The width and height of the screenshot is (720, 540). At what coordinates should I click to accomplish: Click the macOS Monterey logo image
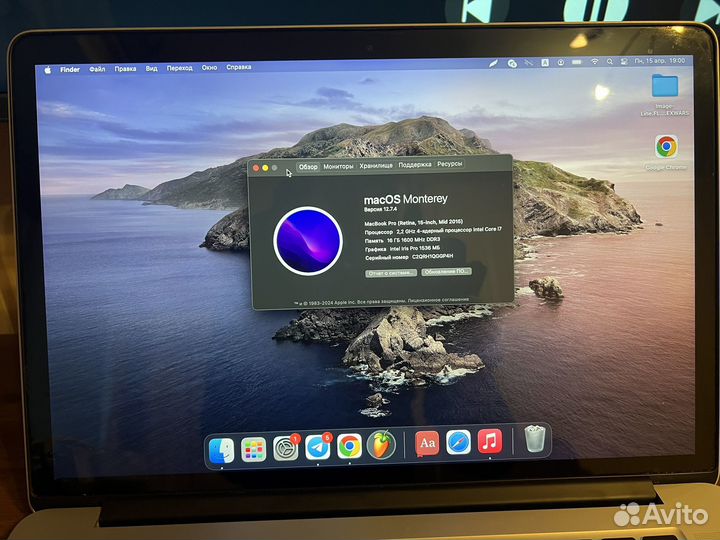coord(308,241)
